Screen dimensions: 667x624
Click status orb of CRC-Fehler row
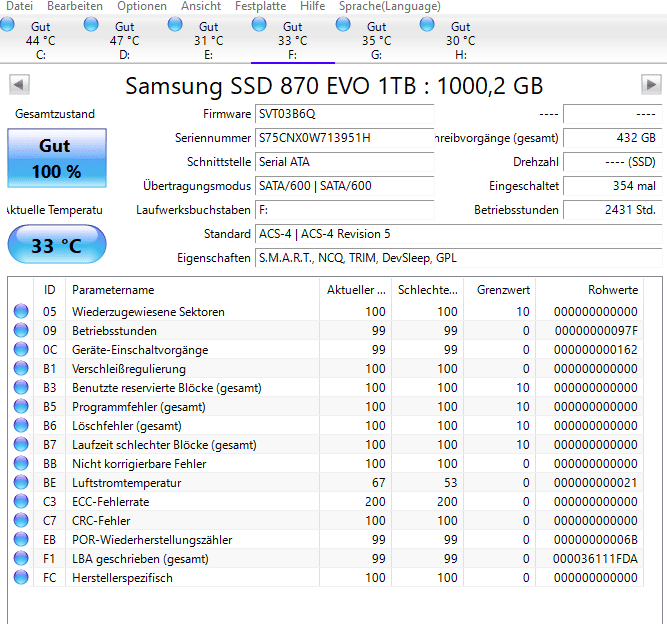point(21,520)
